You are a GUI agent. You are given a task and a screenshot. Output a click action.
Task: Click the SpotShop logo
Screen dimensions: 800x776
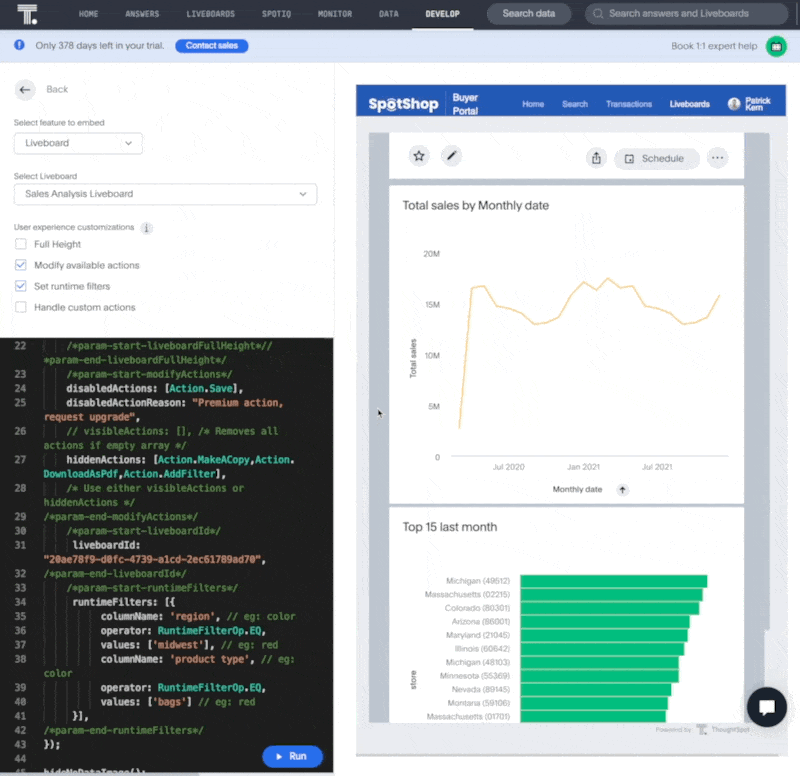(403, 104)
